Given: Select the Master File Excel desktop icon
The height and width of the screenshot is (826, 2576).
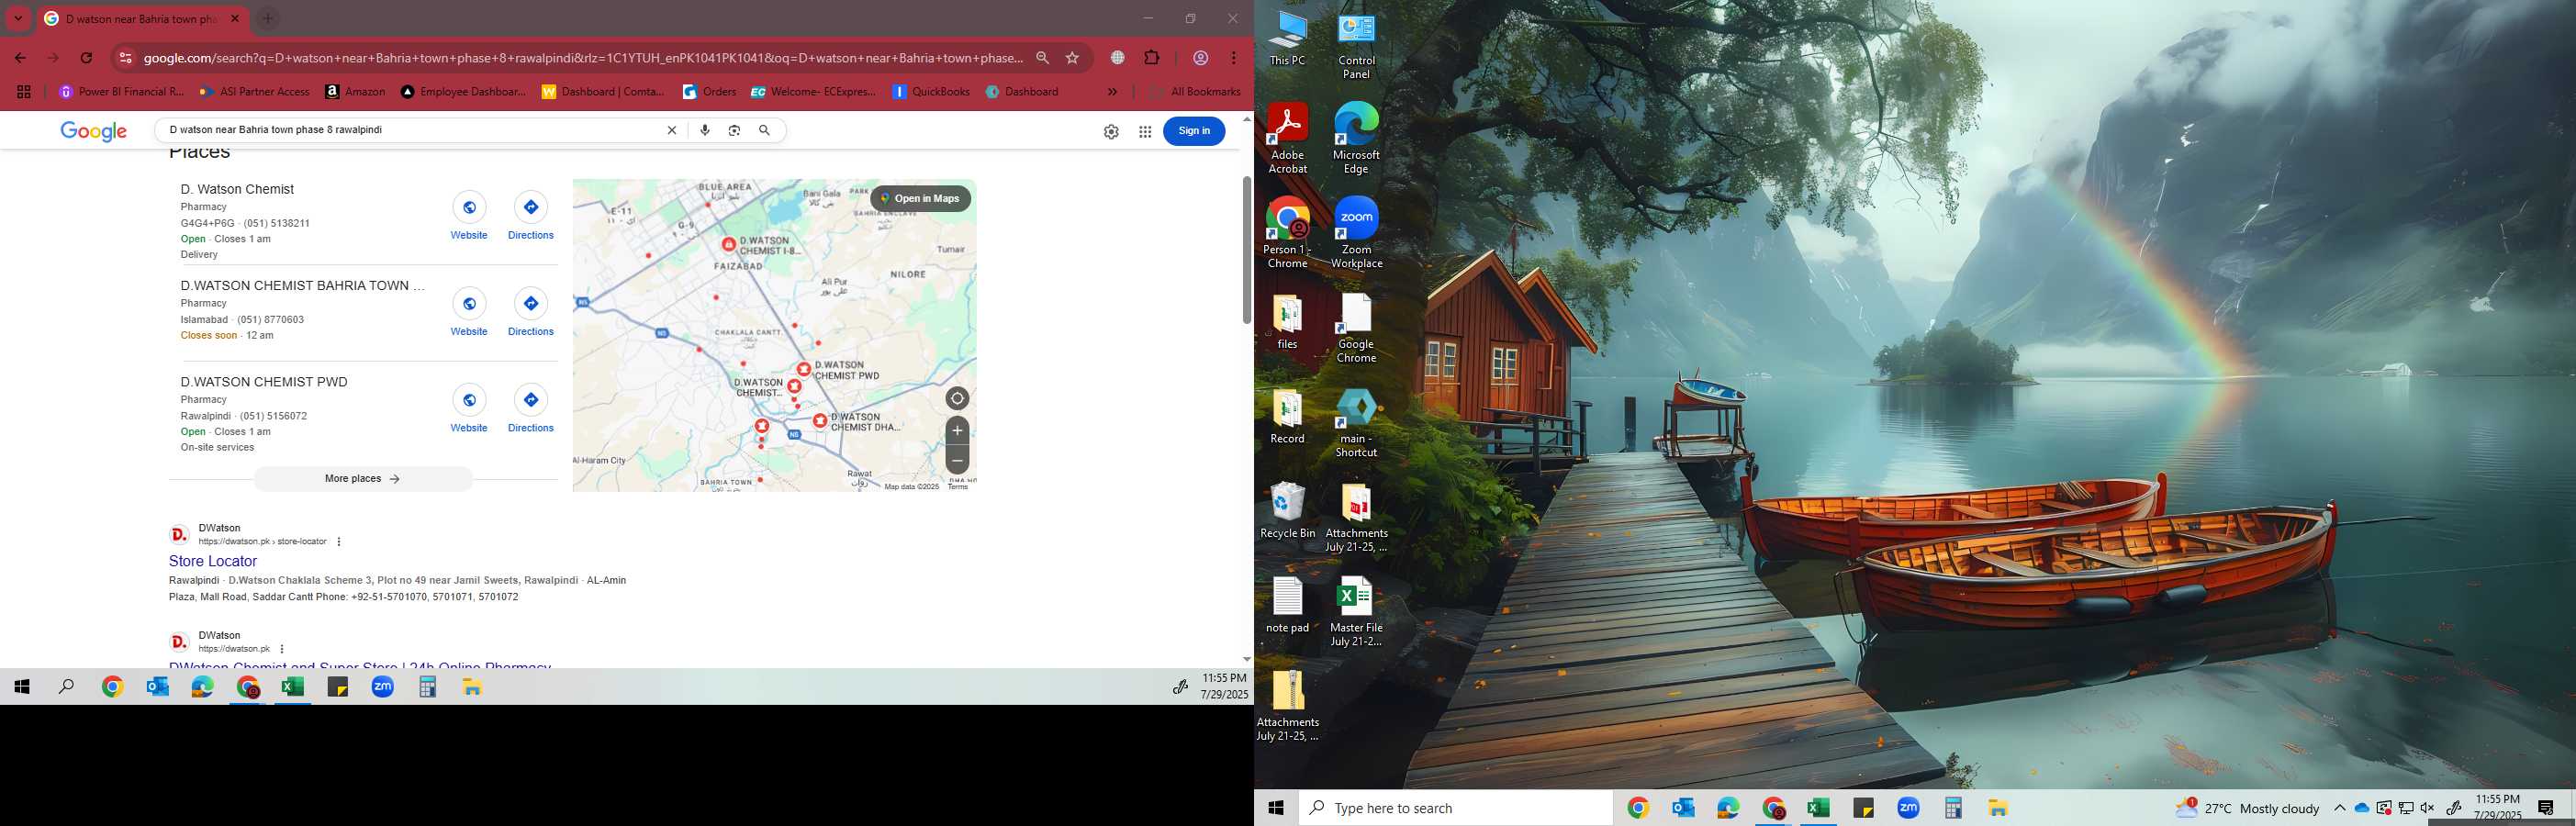Looking at the screenshot, I should pyautogui.click(x=1356, y=612).
